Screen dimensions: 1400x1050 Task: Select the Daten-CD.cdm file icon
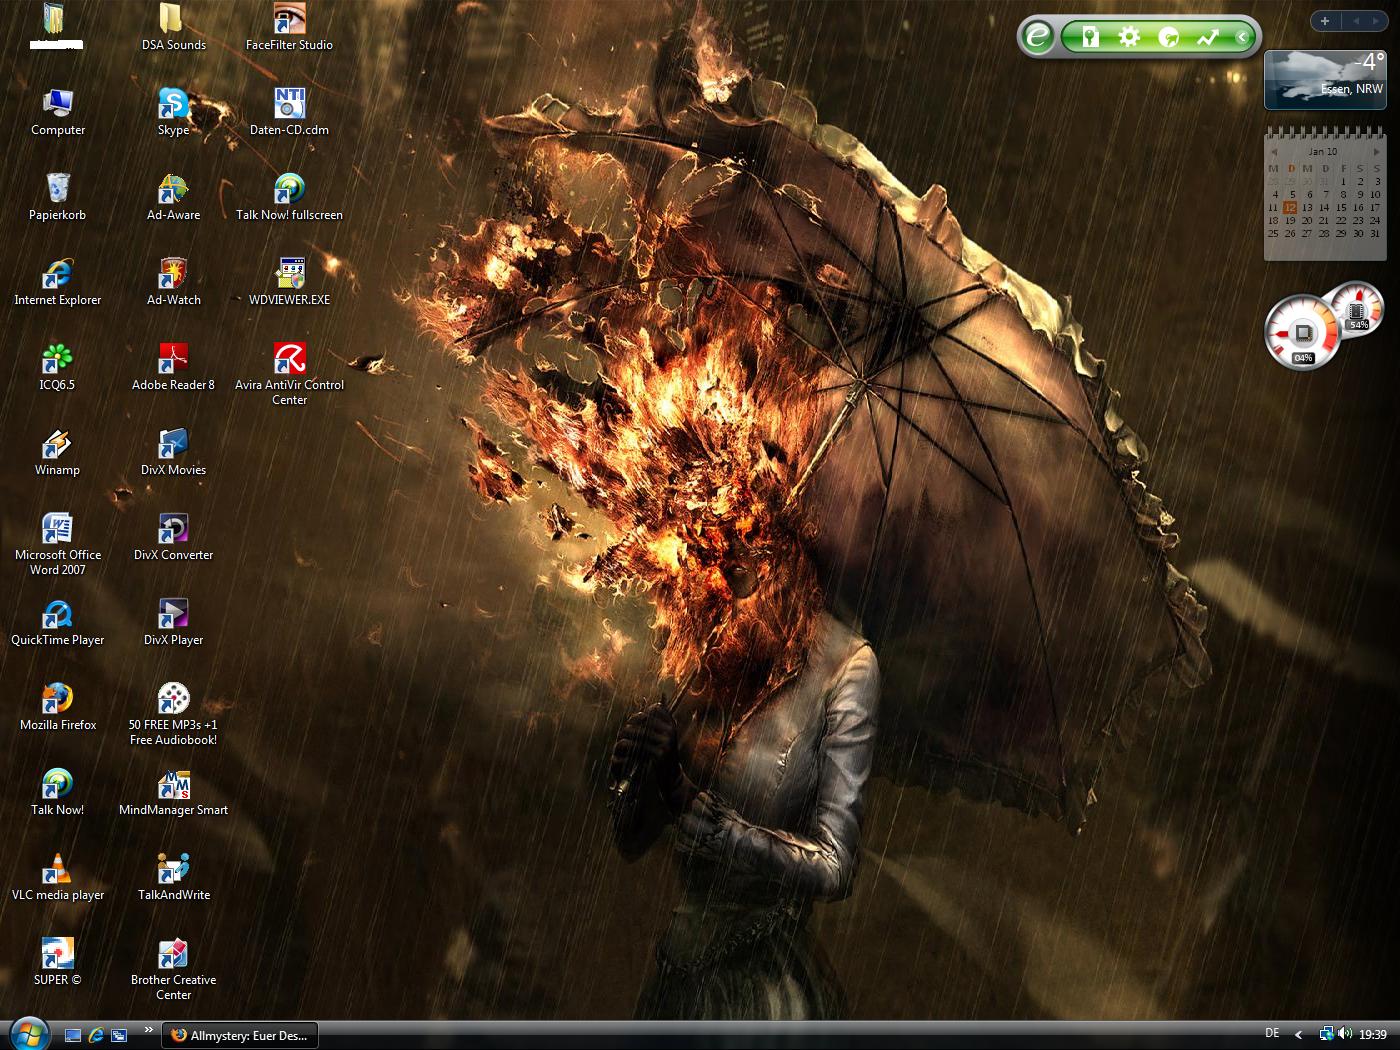[289, 111]
